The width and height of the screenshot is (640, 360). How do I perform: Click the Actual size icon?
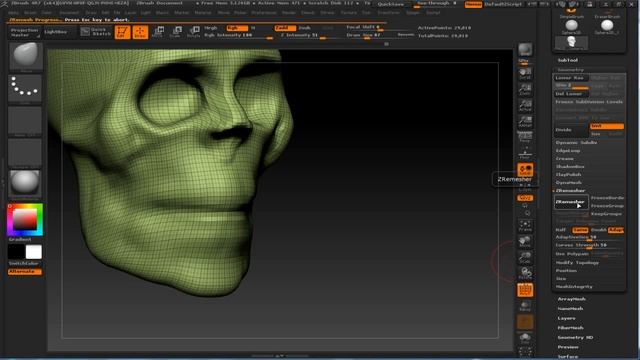point(525,106)
